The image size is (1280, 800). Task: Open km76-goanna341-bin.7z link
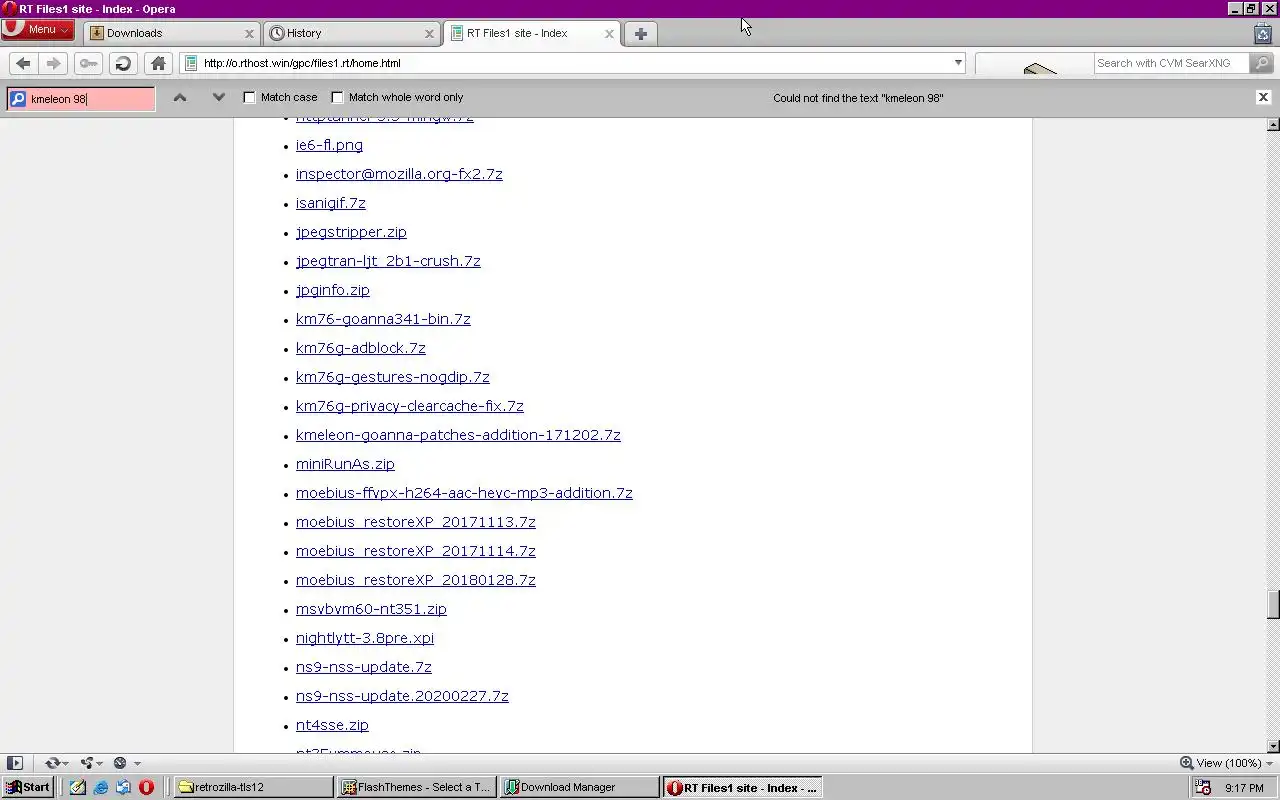(383, 319)
